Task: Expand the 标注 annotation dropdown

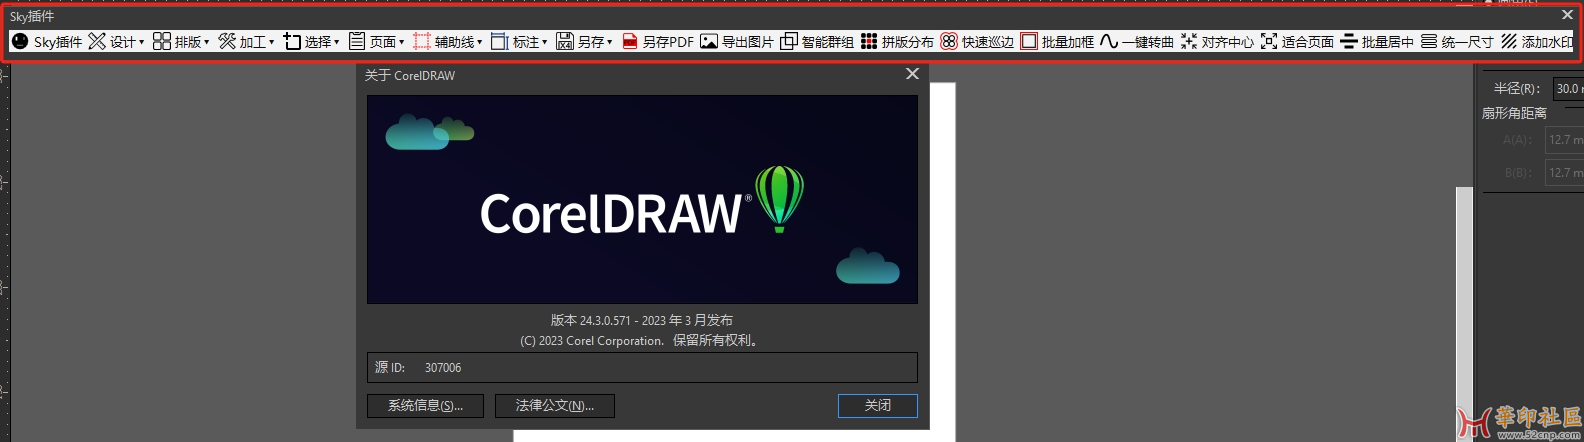Action: (x=519, y=41)
